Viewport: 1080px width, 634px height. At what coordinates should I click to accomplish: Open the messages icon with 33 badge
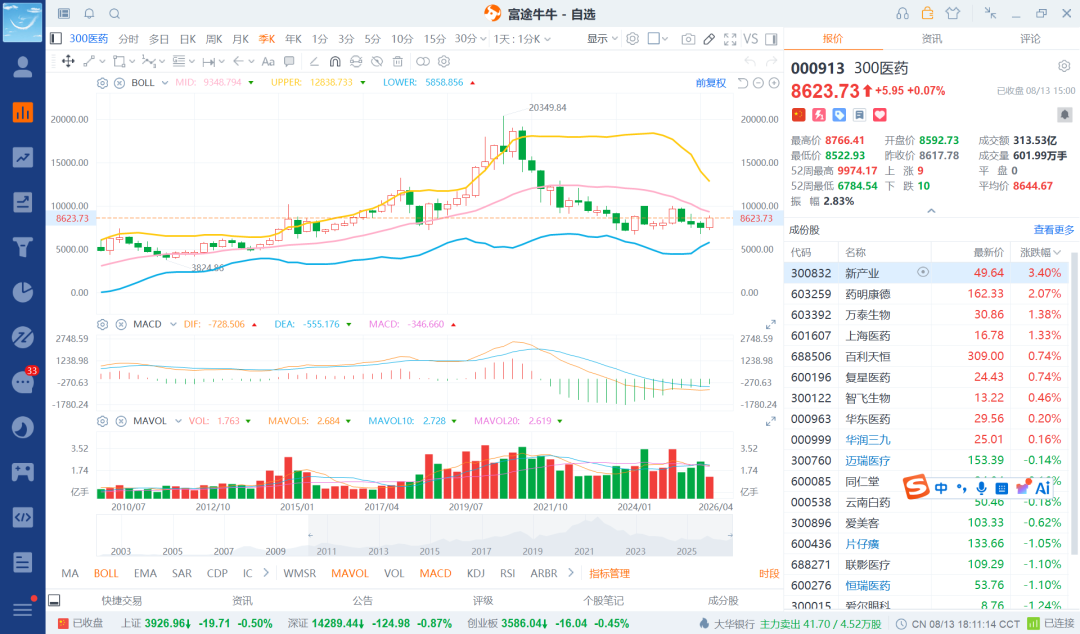[x=23, y=381]
